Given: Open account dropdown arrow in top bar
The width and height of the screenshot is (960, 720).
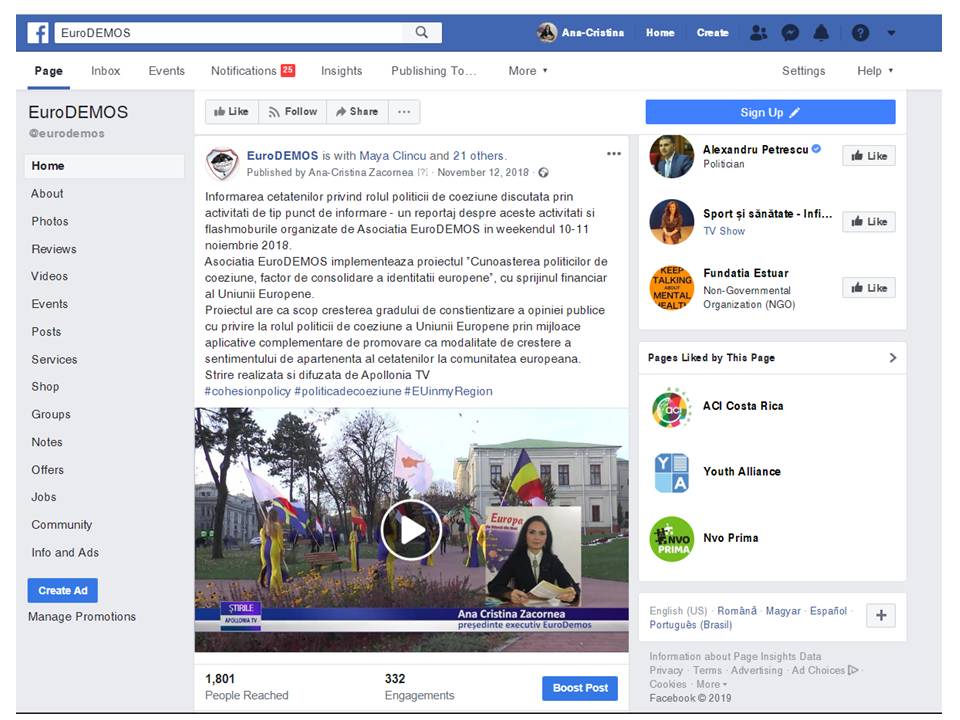Looking at the screenshot, I should [891, 33].
